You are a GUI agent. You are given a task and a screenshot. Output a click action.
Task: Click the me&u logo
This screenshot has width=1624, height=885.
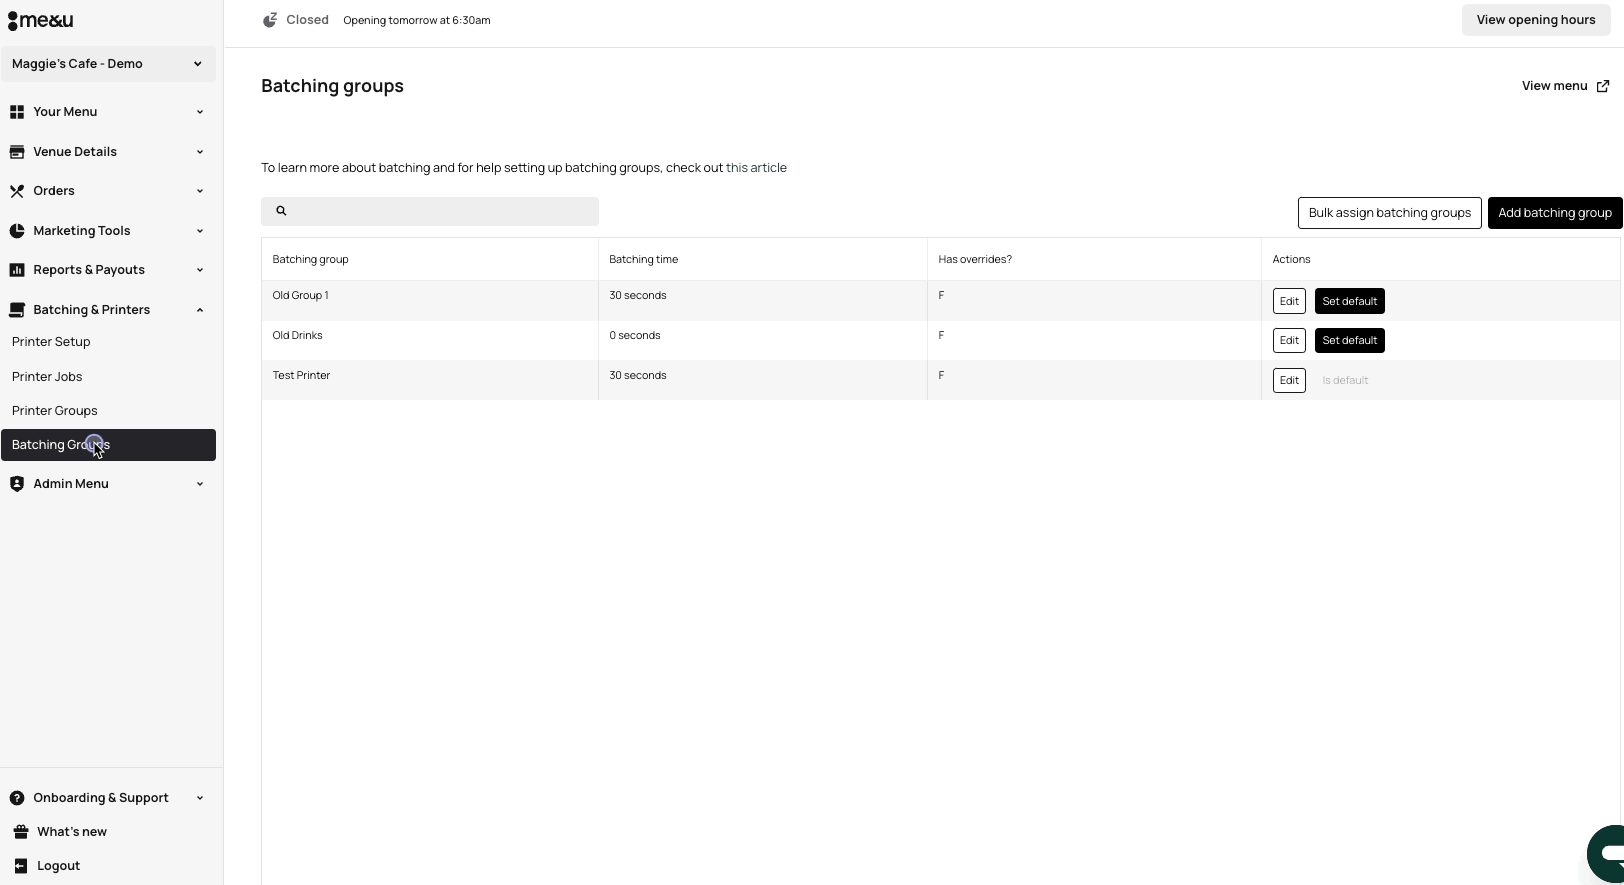[40, 21]
